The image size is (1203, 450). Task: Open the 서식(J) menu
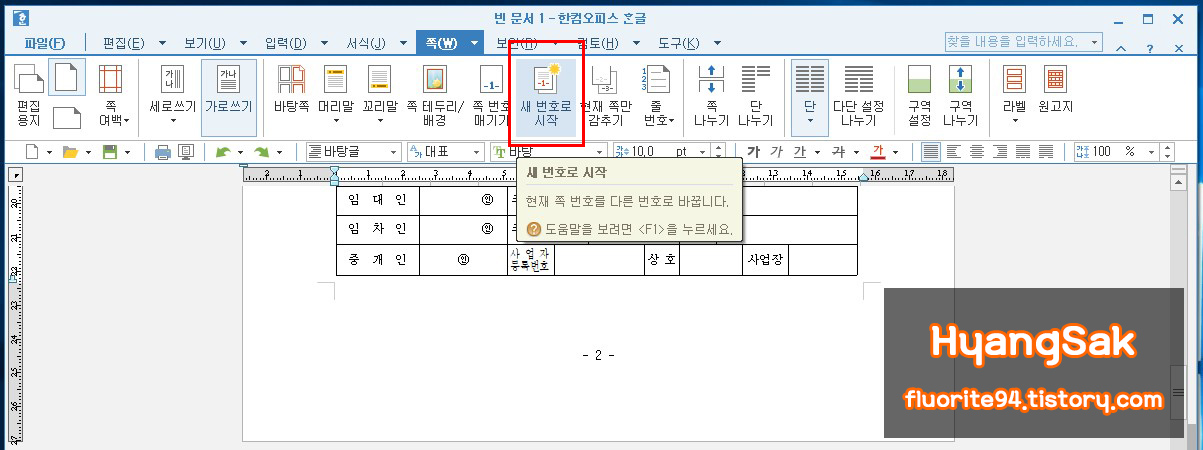point(366,43)
